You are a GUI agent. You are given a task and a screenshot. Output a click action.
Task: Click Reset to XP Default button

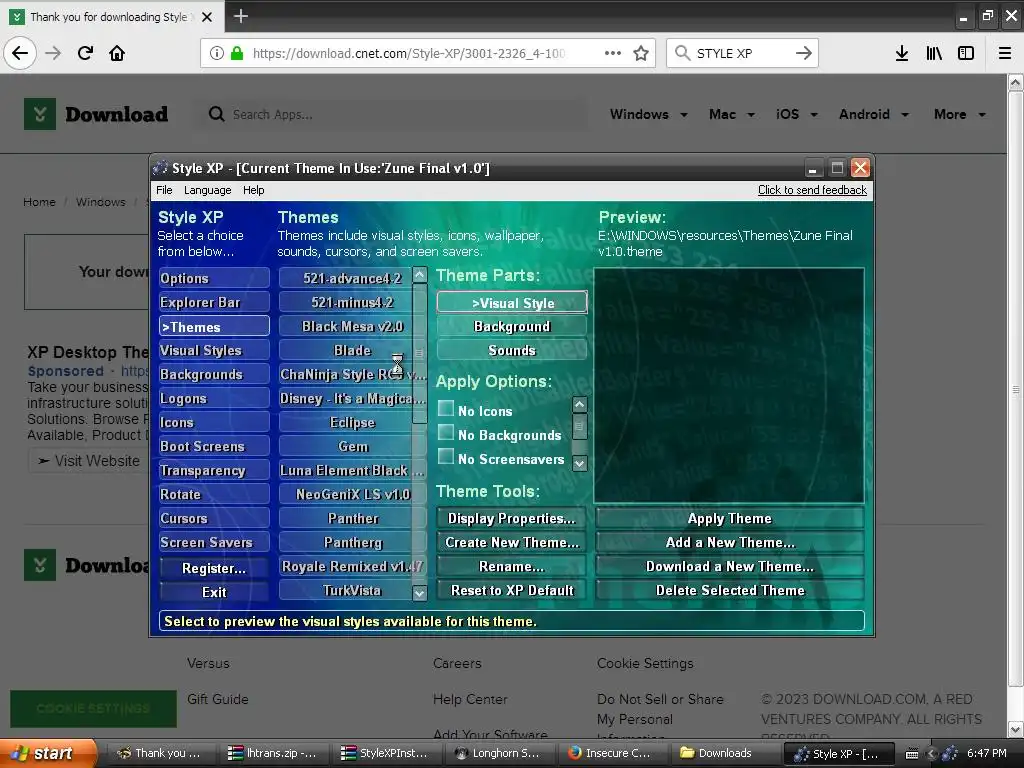[512, 590]
